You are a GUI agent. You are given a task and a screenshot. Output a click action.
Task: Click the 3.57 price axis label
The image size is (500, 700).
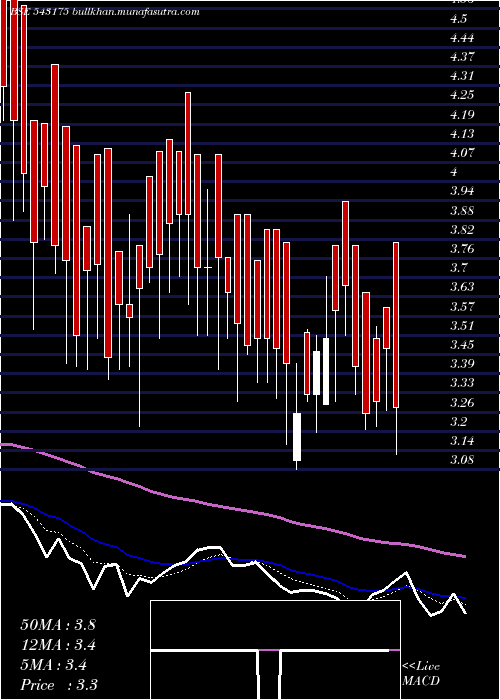coord(462,307)
